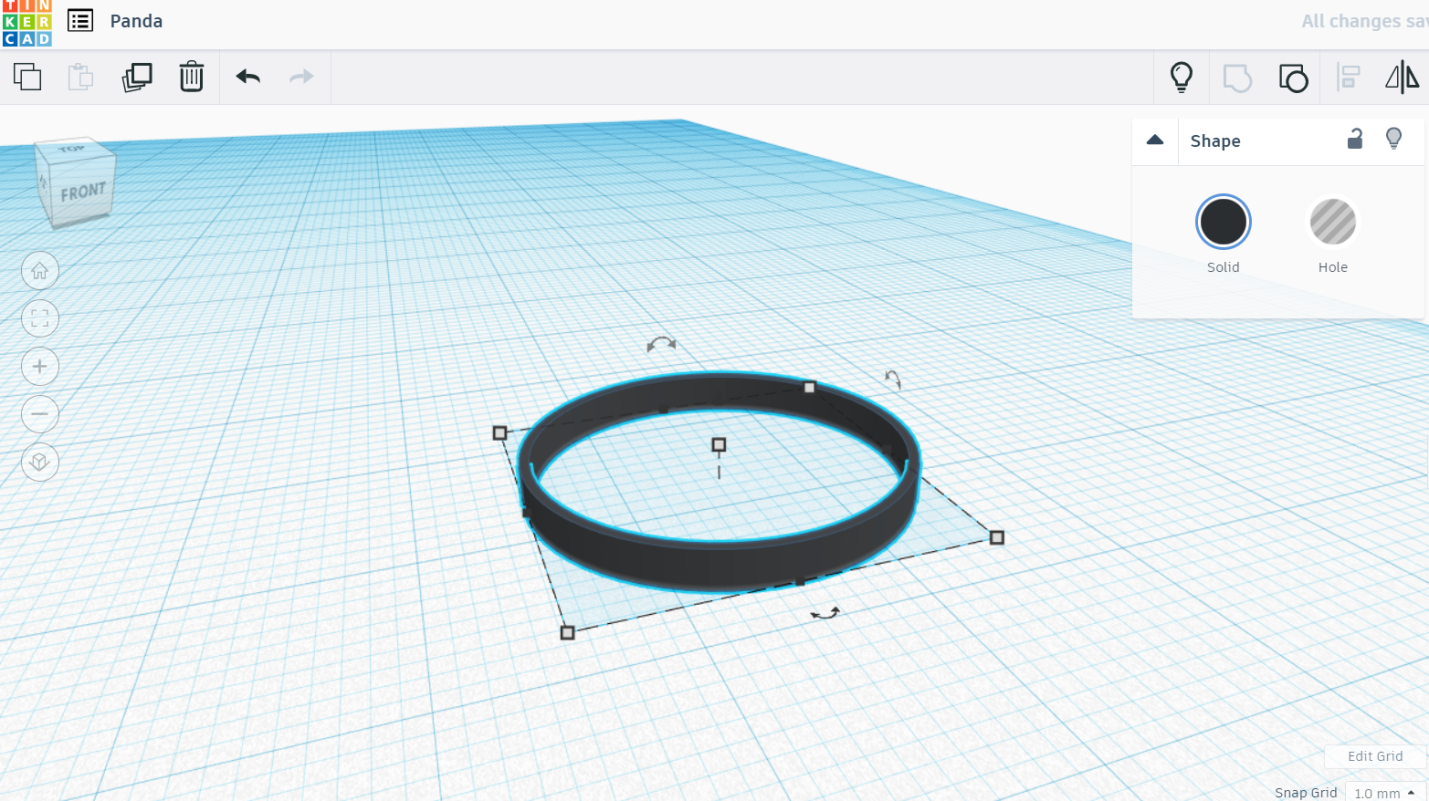Click the right corner resize handle of selection

click(x=997, y=538)
